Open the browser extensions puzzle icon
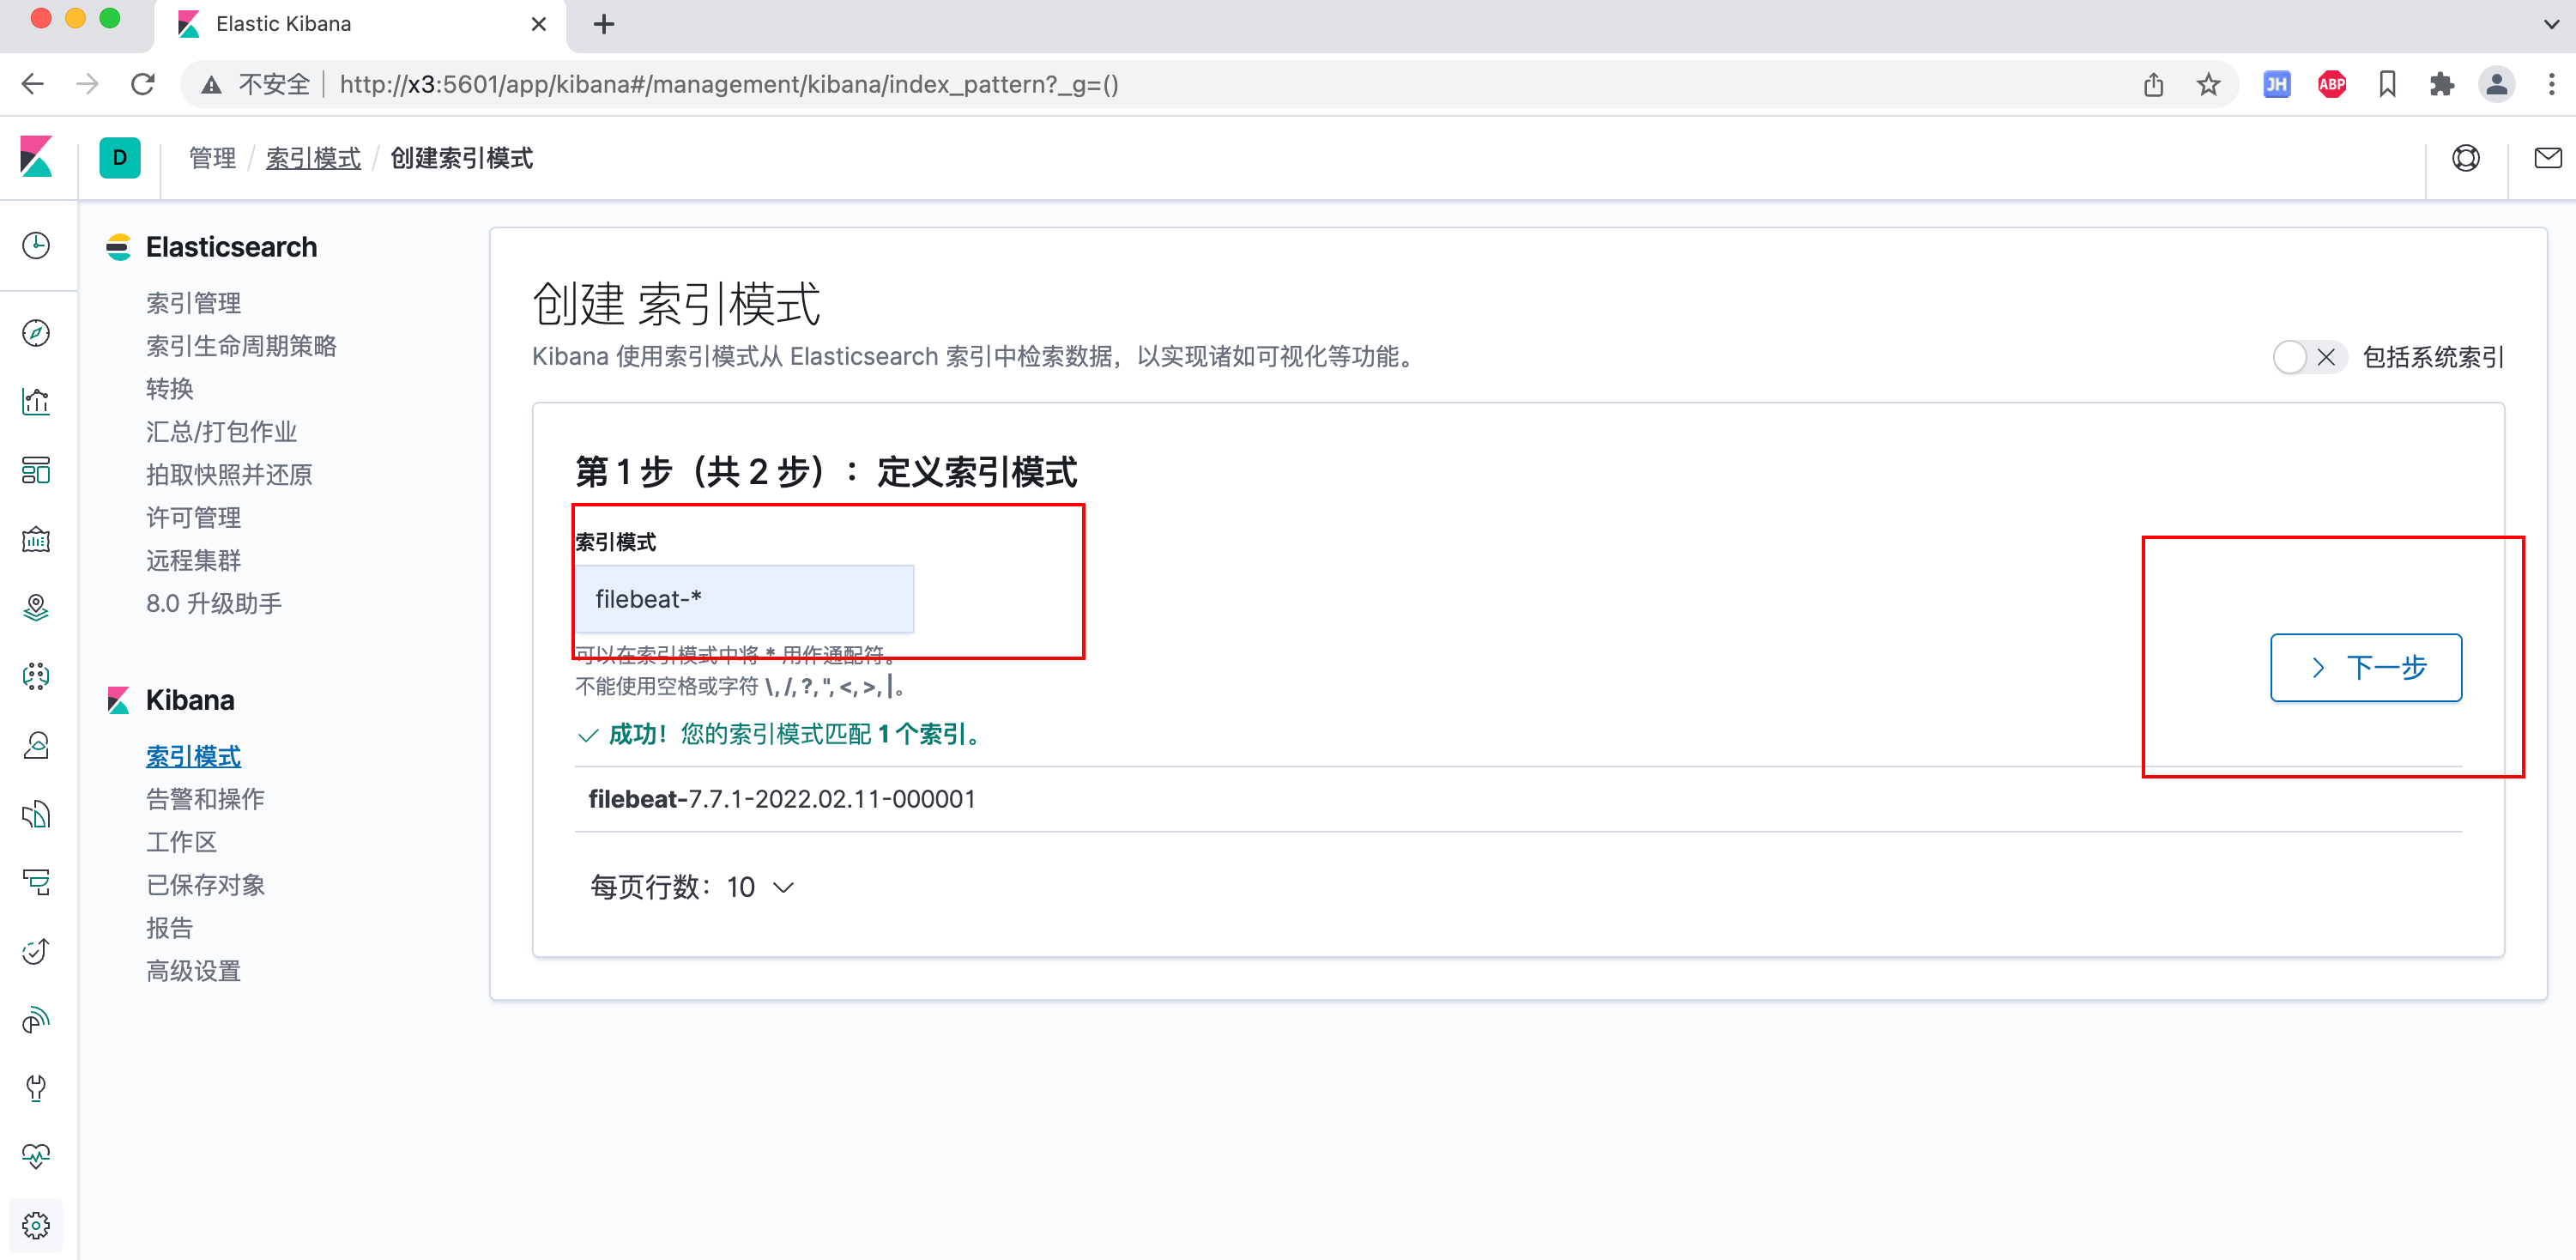2576x1260 pixels. 2441,85
